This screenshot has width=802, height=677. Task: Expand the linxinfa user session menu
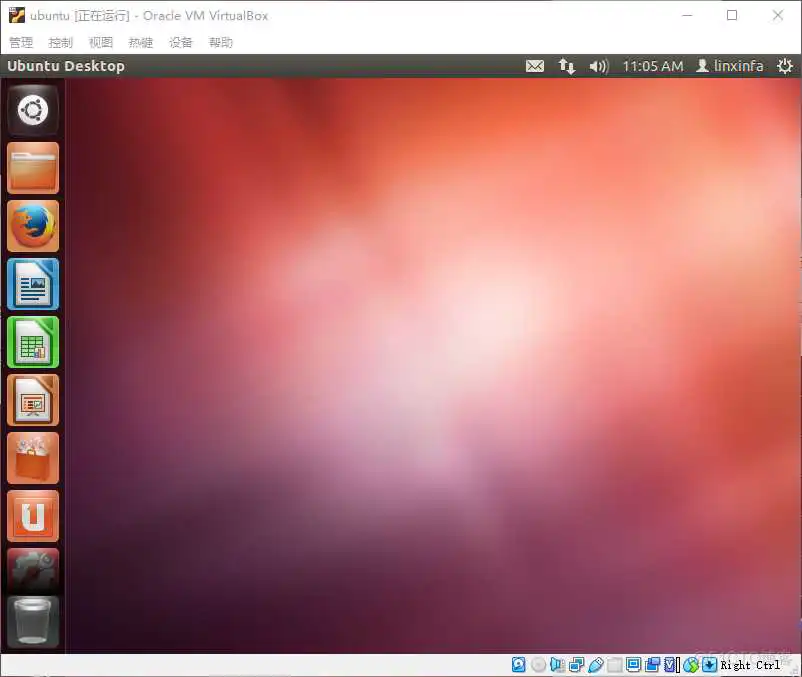[729, 66]
